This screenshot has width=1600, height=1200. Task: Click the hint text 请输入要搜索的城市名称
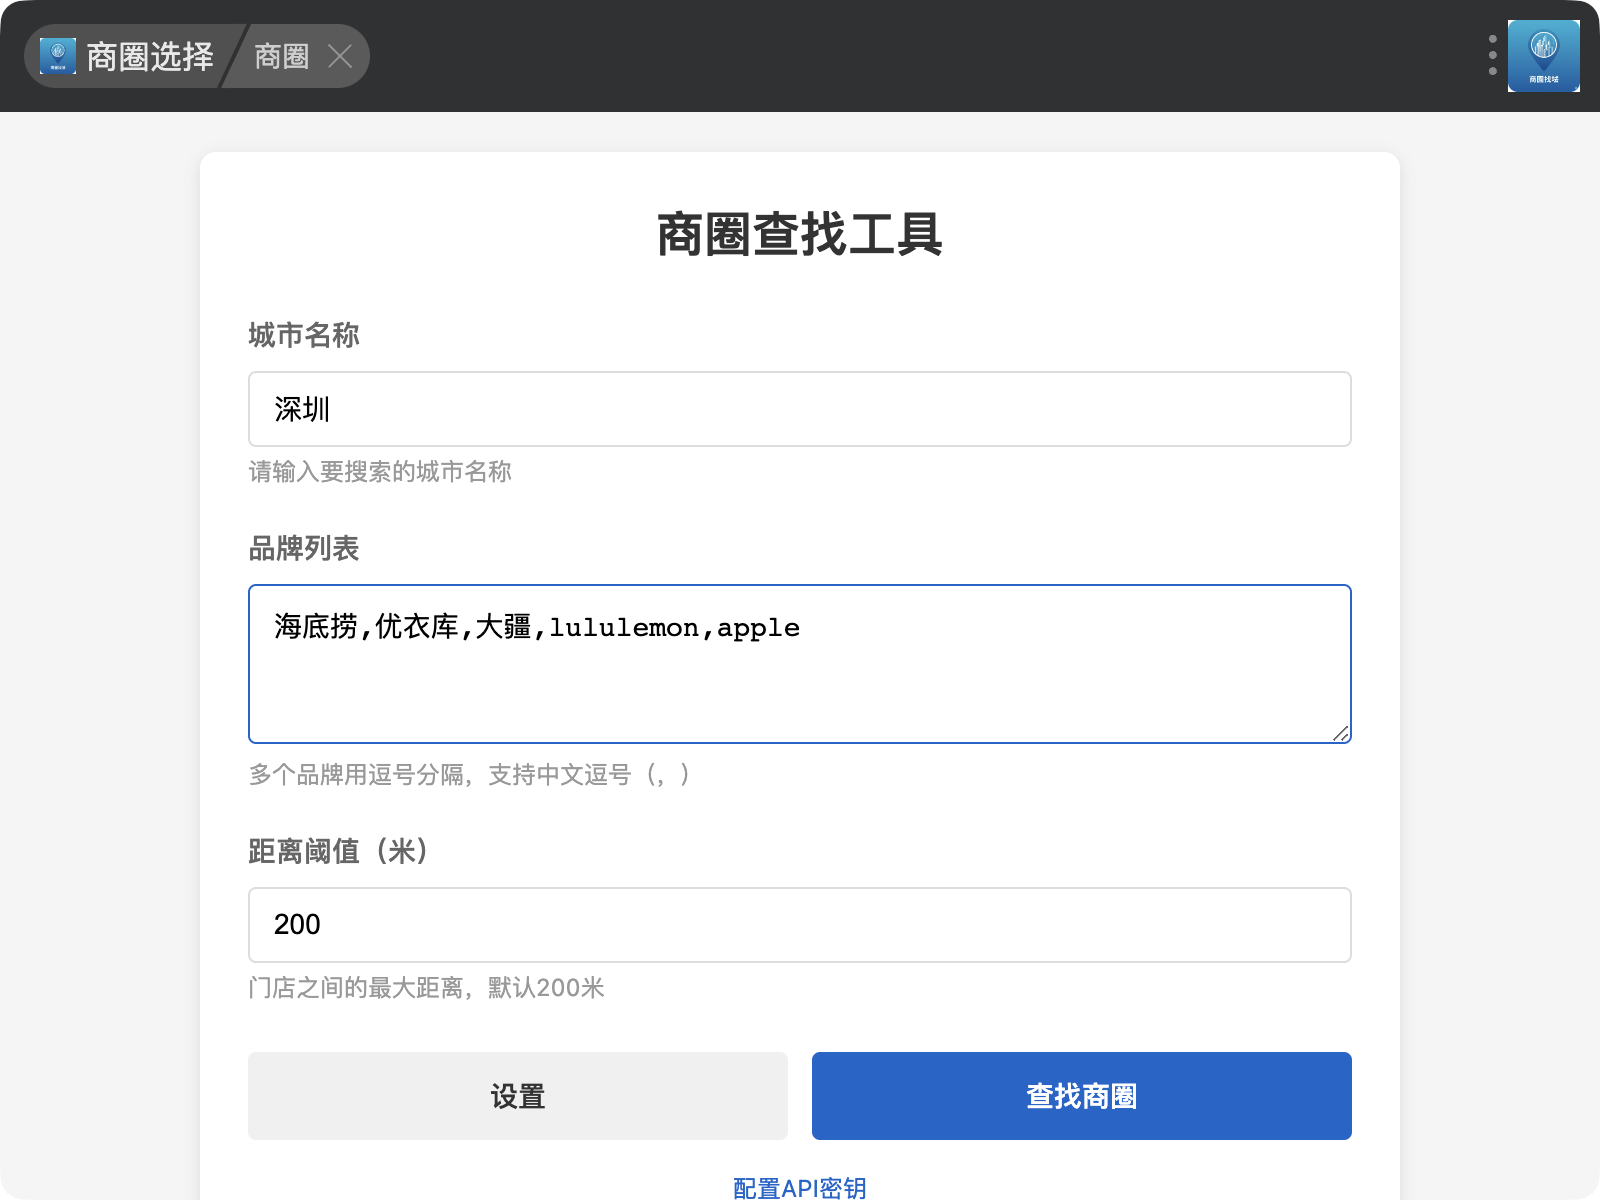point(380,472)
